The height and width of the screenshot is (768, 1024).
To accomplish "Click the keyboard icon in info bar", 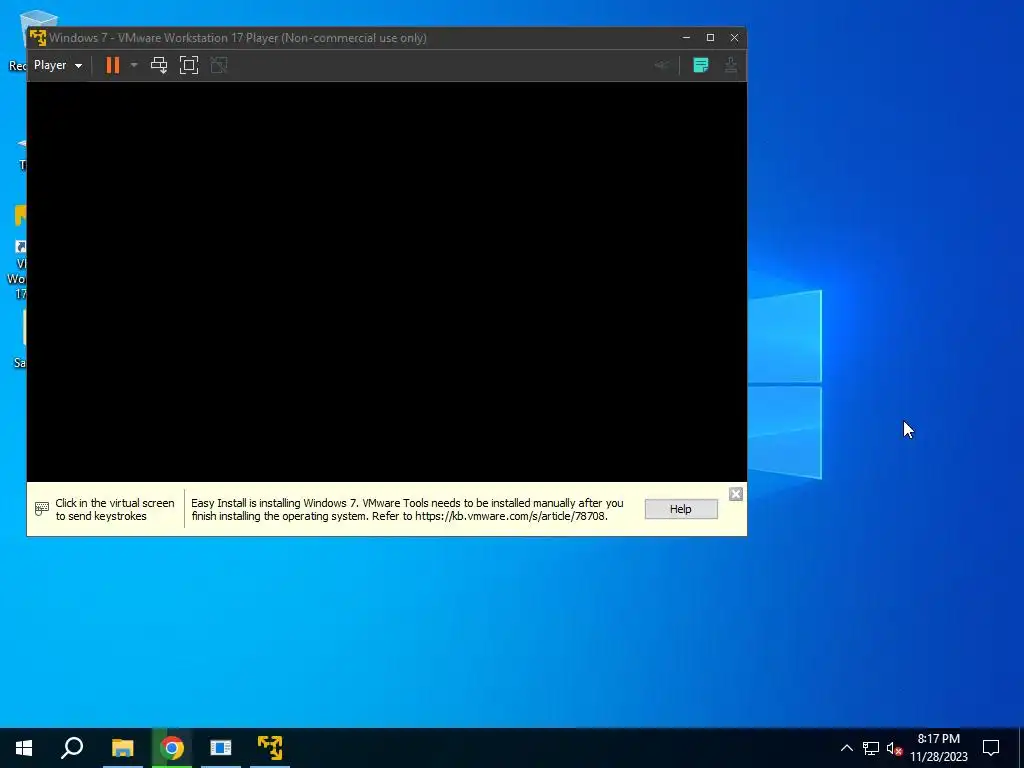I will click(x=42, y=509).
